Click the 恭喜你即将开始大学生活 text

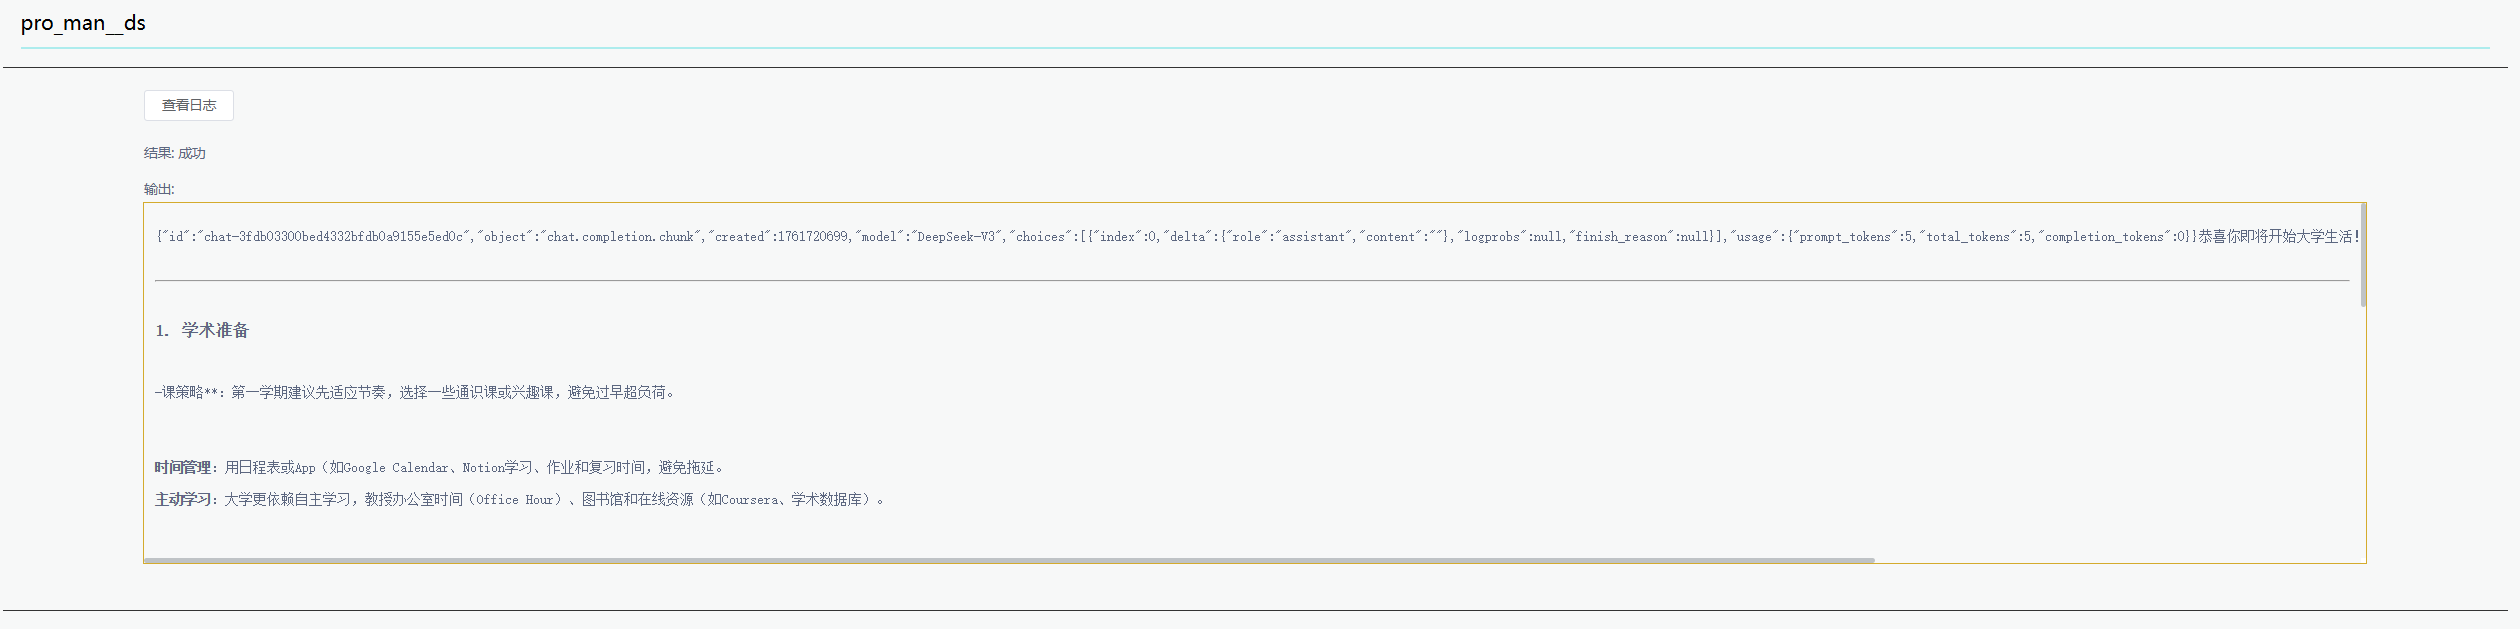[x=2276, y=237]
